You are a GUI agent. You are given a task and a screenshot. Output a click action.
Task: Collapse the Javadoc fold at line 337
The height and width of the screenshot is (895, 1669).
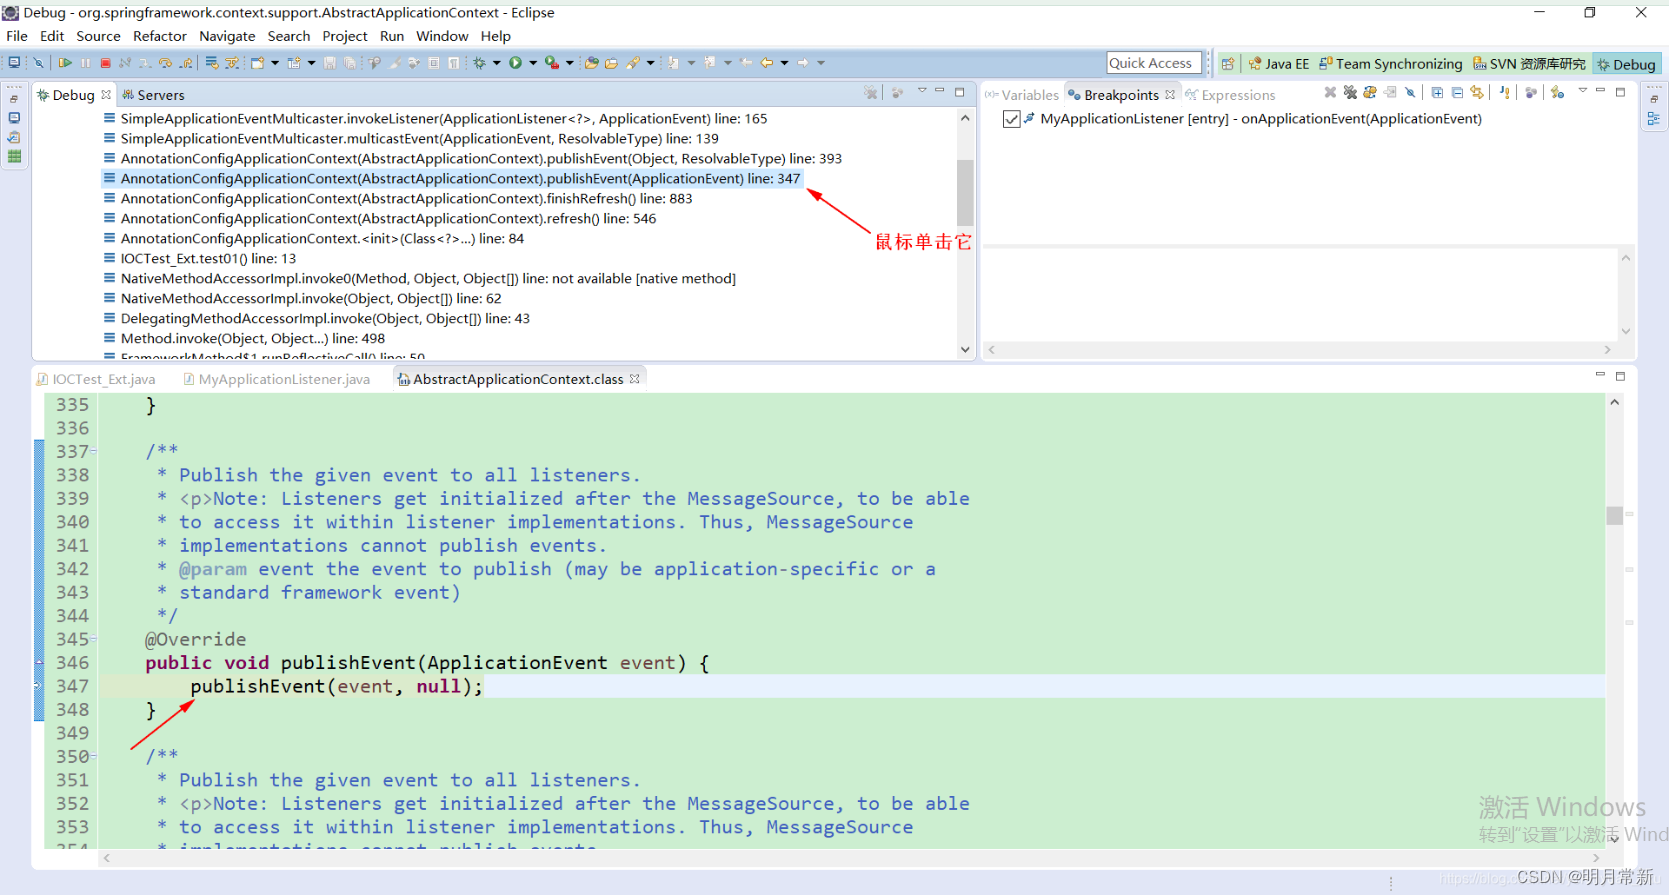[x=94, y=451]
